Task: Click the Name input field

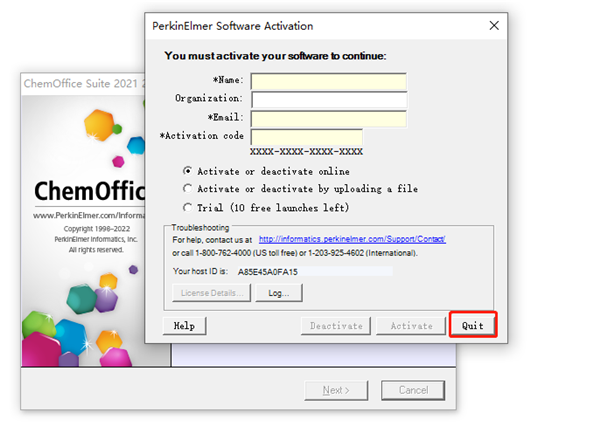Action: click(328, 81)
